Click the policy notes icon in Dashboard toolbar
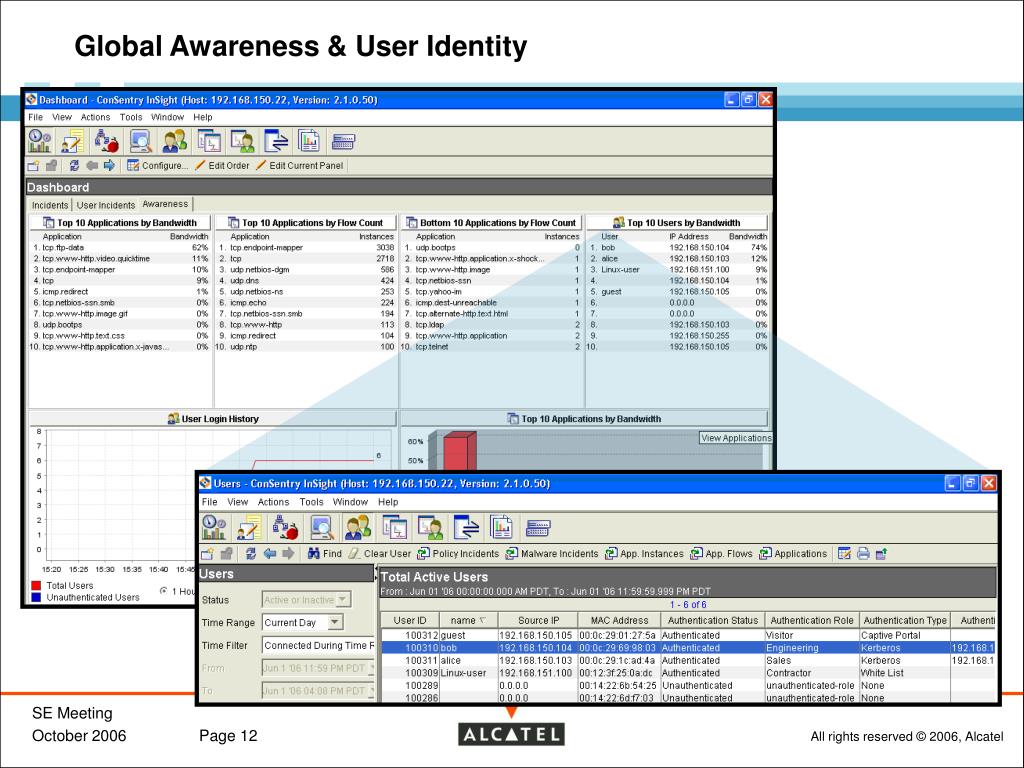Viewport: 1024px width, 768px height. point(72,140)
